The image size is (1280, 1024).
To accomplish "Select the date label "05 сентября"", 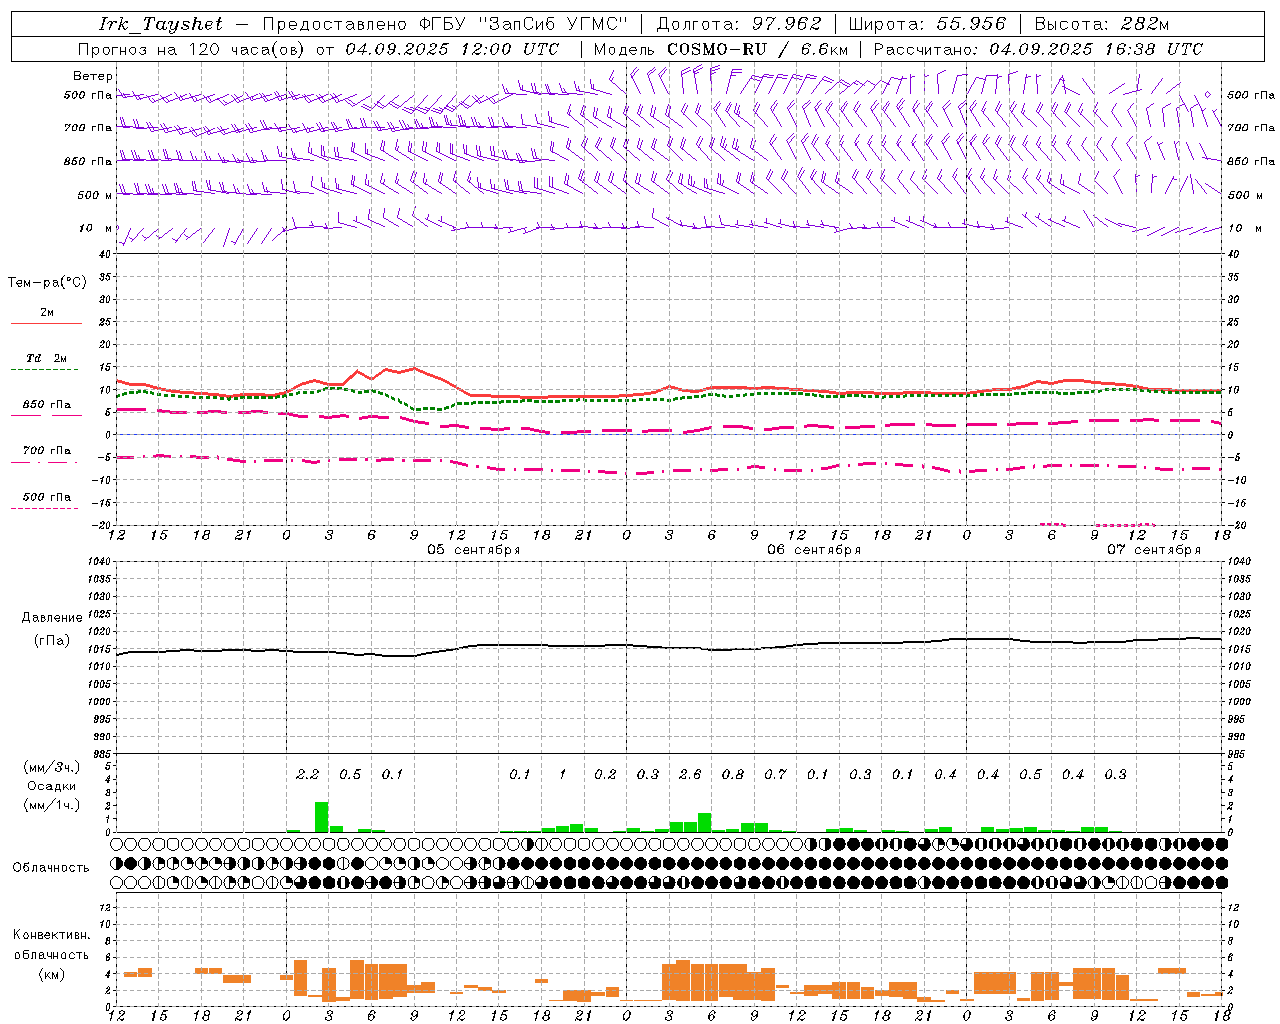I will click(x=474, y=550).
